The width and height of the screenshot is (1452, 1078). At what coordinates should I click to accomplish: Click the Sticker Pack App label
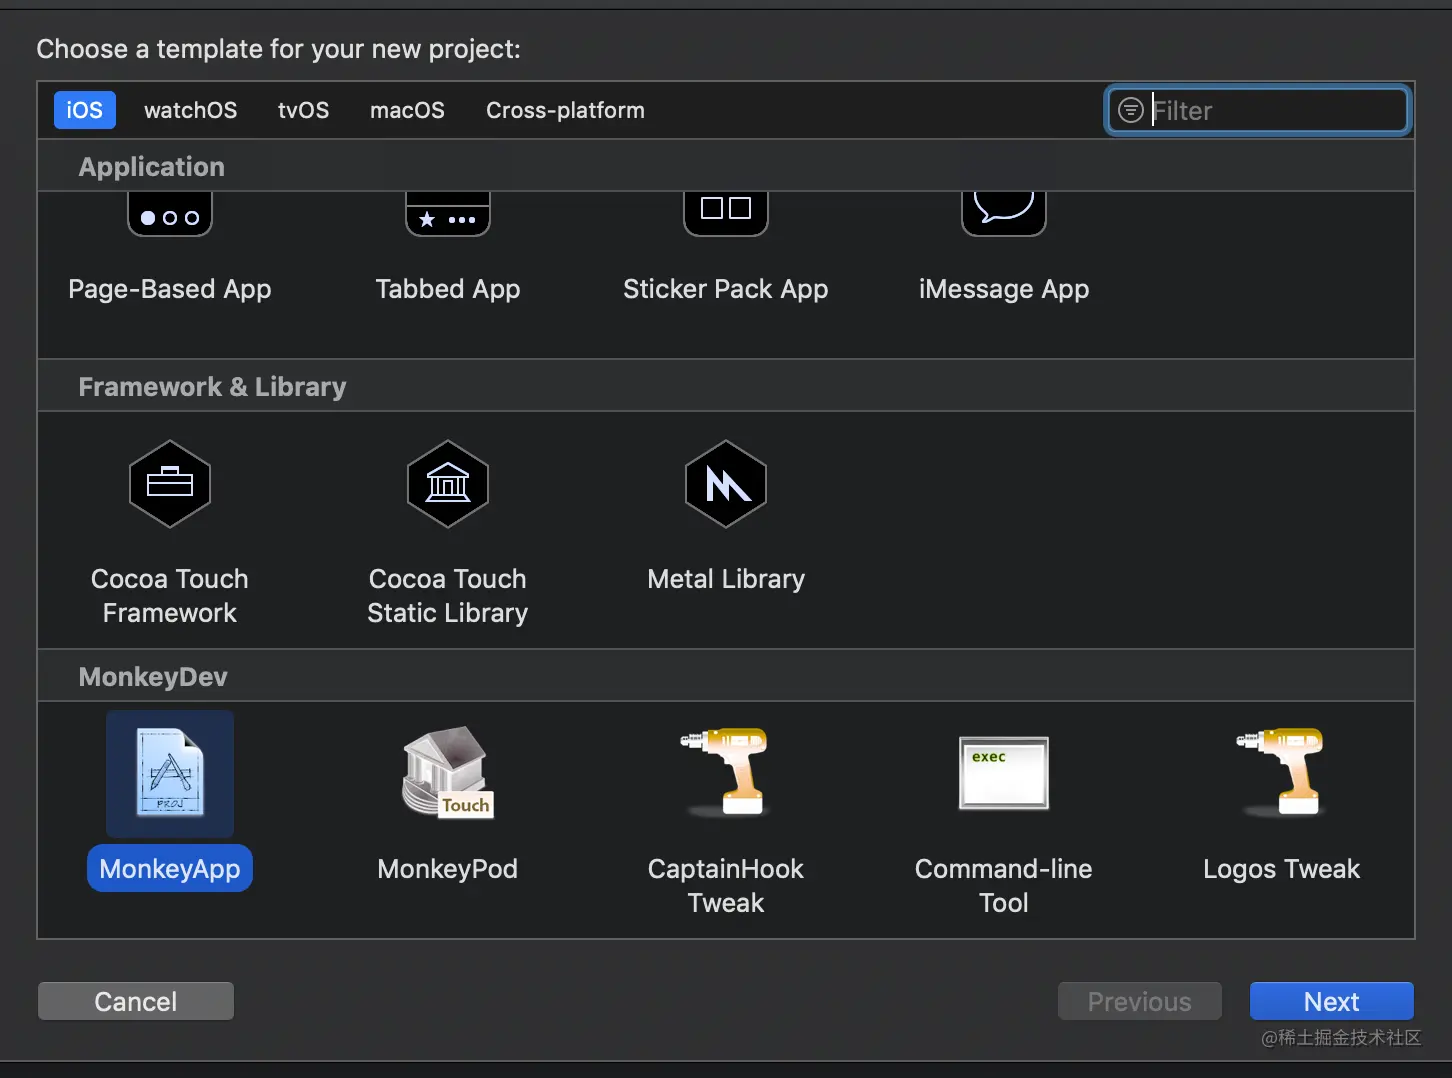click(726, 289)
